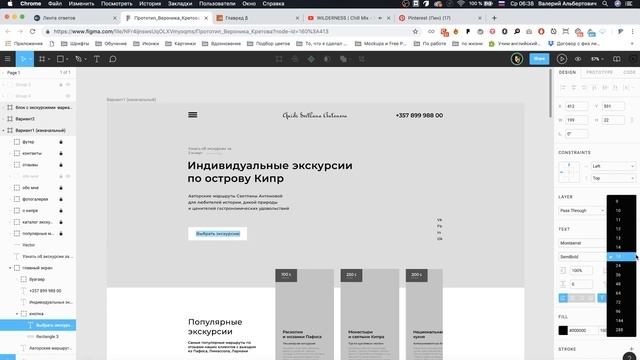The width and height of the screenshot is (640, 360).
Task: Switch to the Code tab
Action: [629, 72]
